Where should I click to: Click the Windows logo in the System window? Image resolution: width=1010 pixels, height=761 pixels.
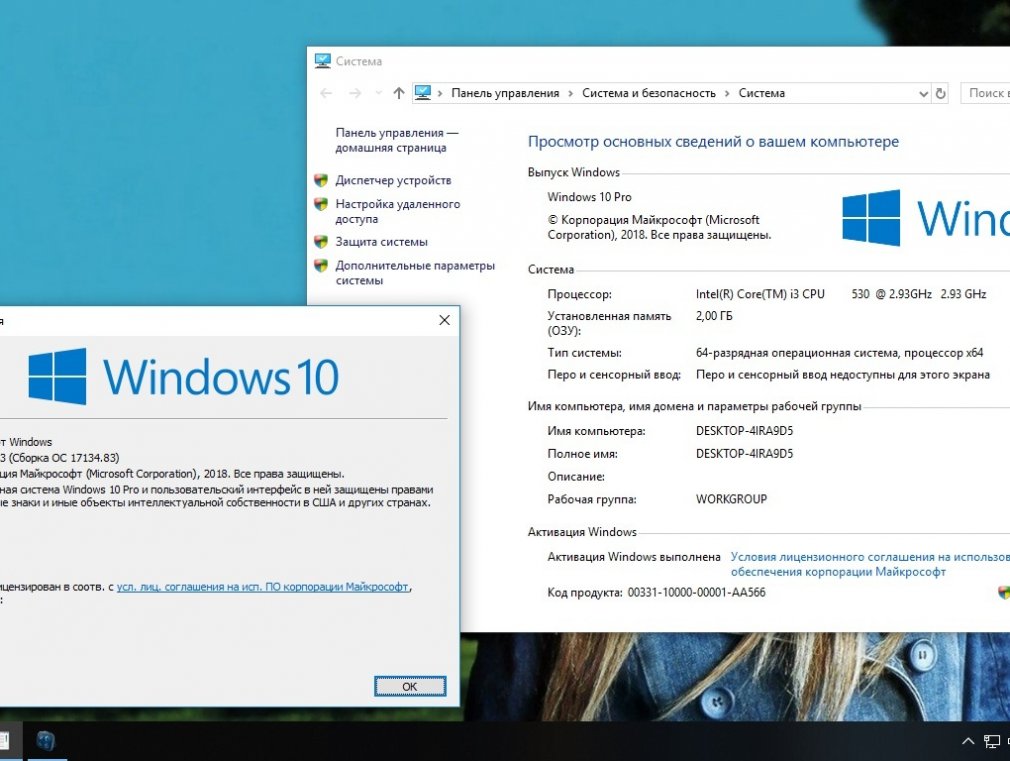point(871,218)
